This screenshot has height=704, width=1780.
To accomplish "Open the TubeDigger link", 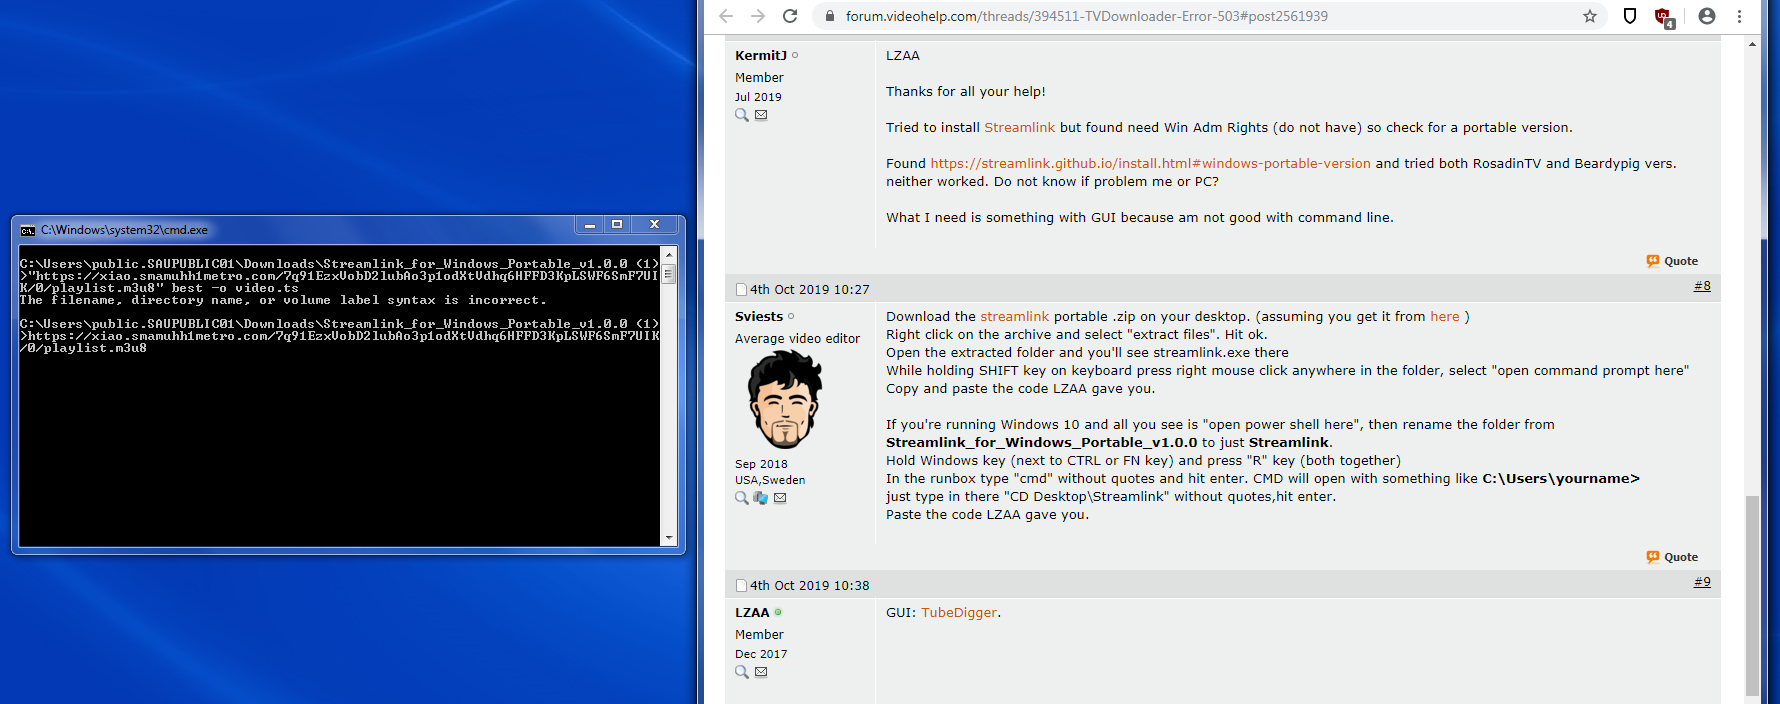I will coord(959,613).
